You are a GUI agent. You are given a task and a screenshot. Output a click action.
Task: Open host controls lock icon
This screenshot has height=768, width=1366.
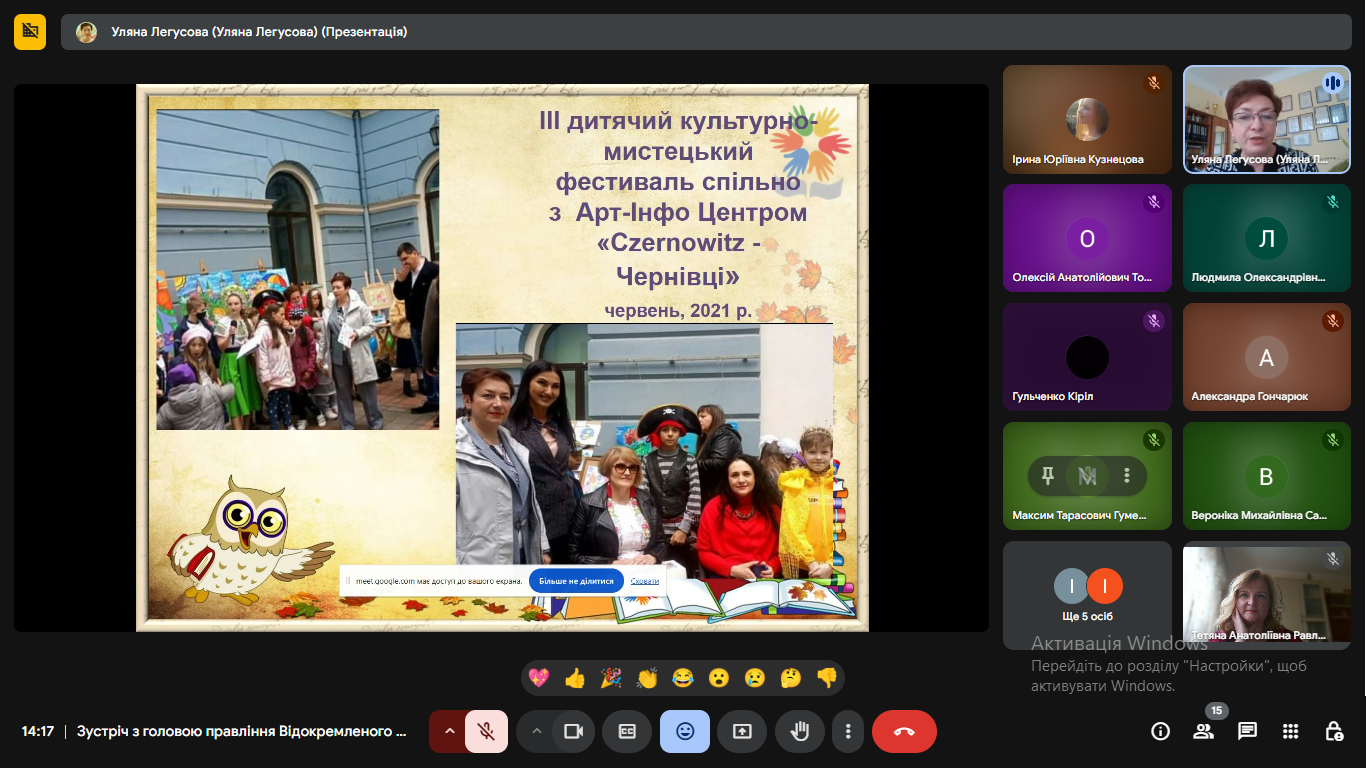[x=1334, y=731]
